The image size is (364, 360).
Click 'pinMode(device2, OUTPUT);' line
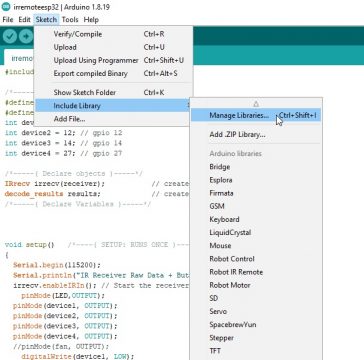point(65,316)
